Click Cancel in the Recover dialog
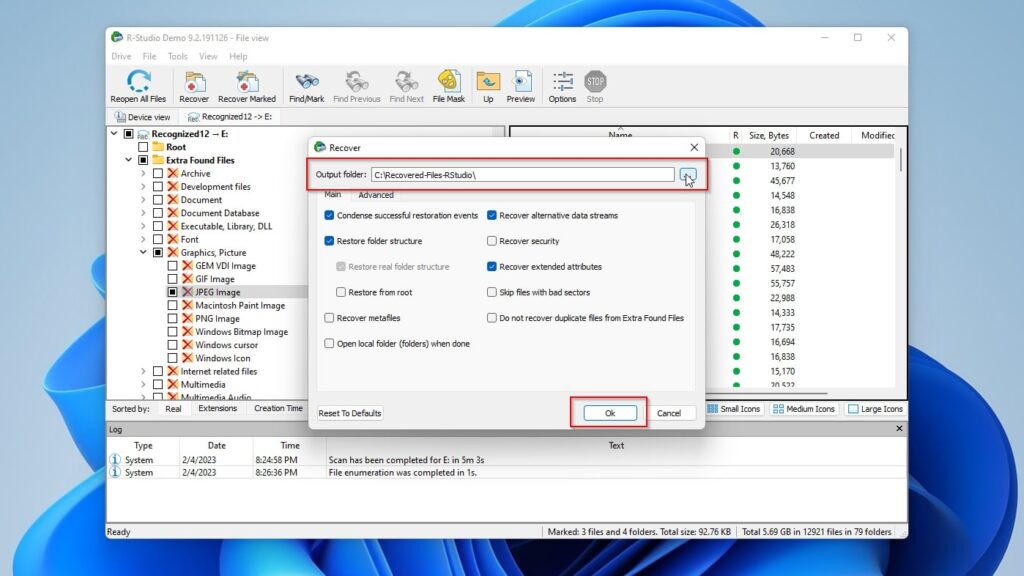 [669, 413]
